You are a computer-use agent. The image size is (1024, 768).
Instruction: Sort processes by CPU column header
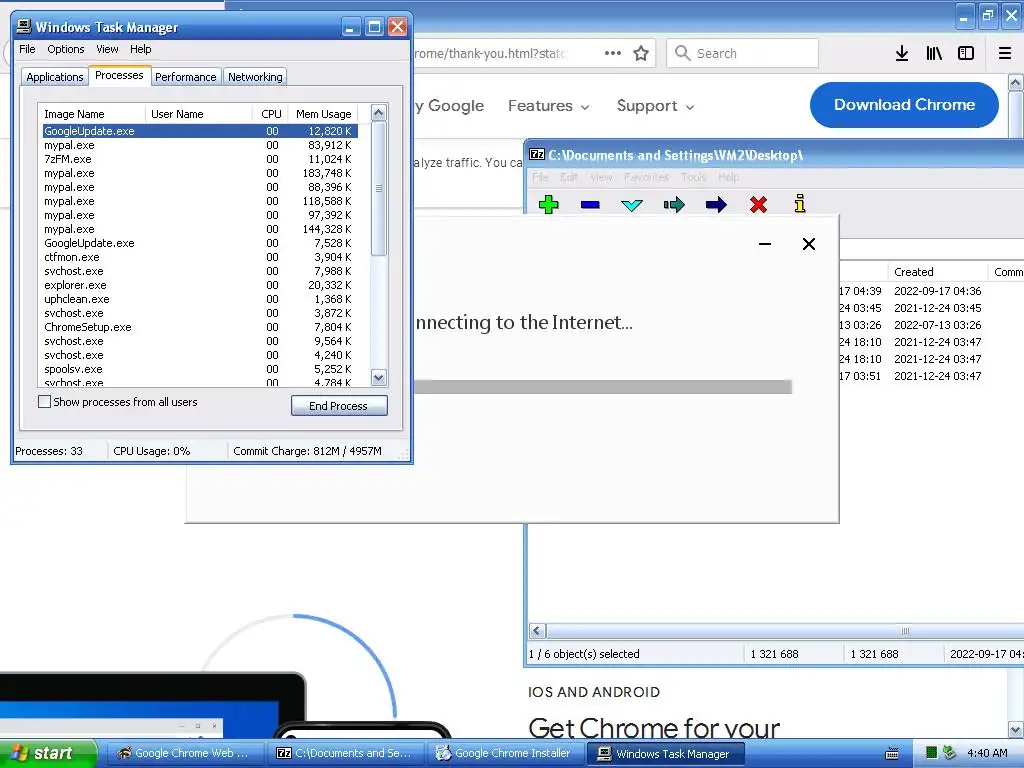point(270,114)
